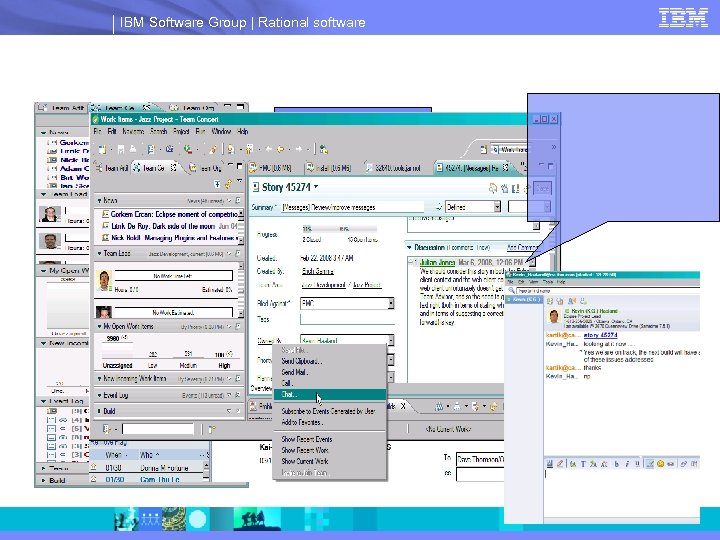The height and width of the screenshot is (540, 720).
Task: Expand the Build section in Team Central
Action: [x=99, y=411]
